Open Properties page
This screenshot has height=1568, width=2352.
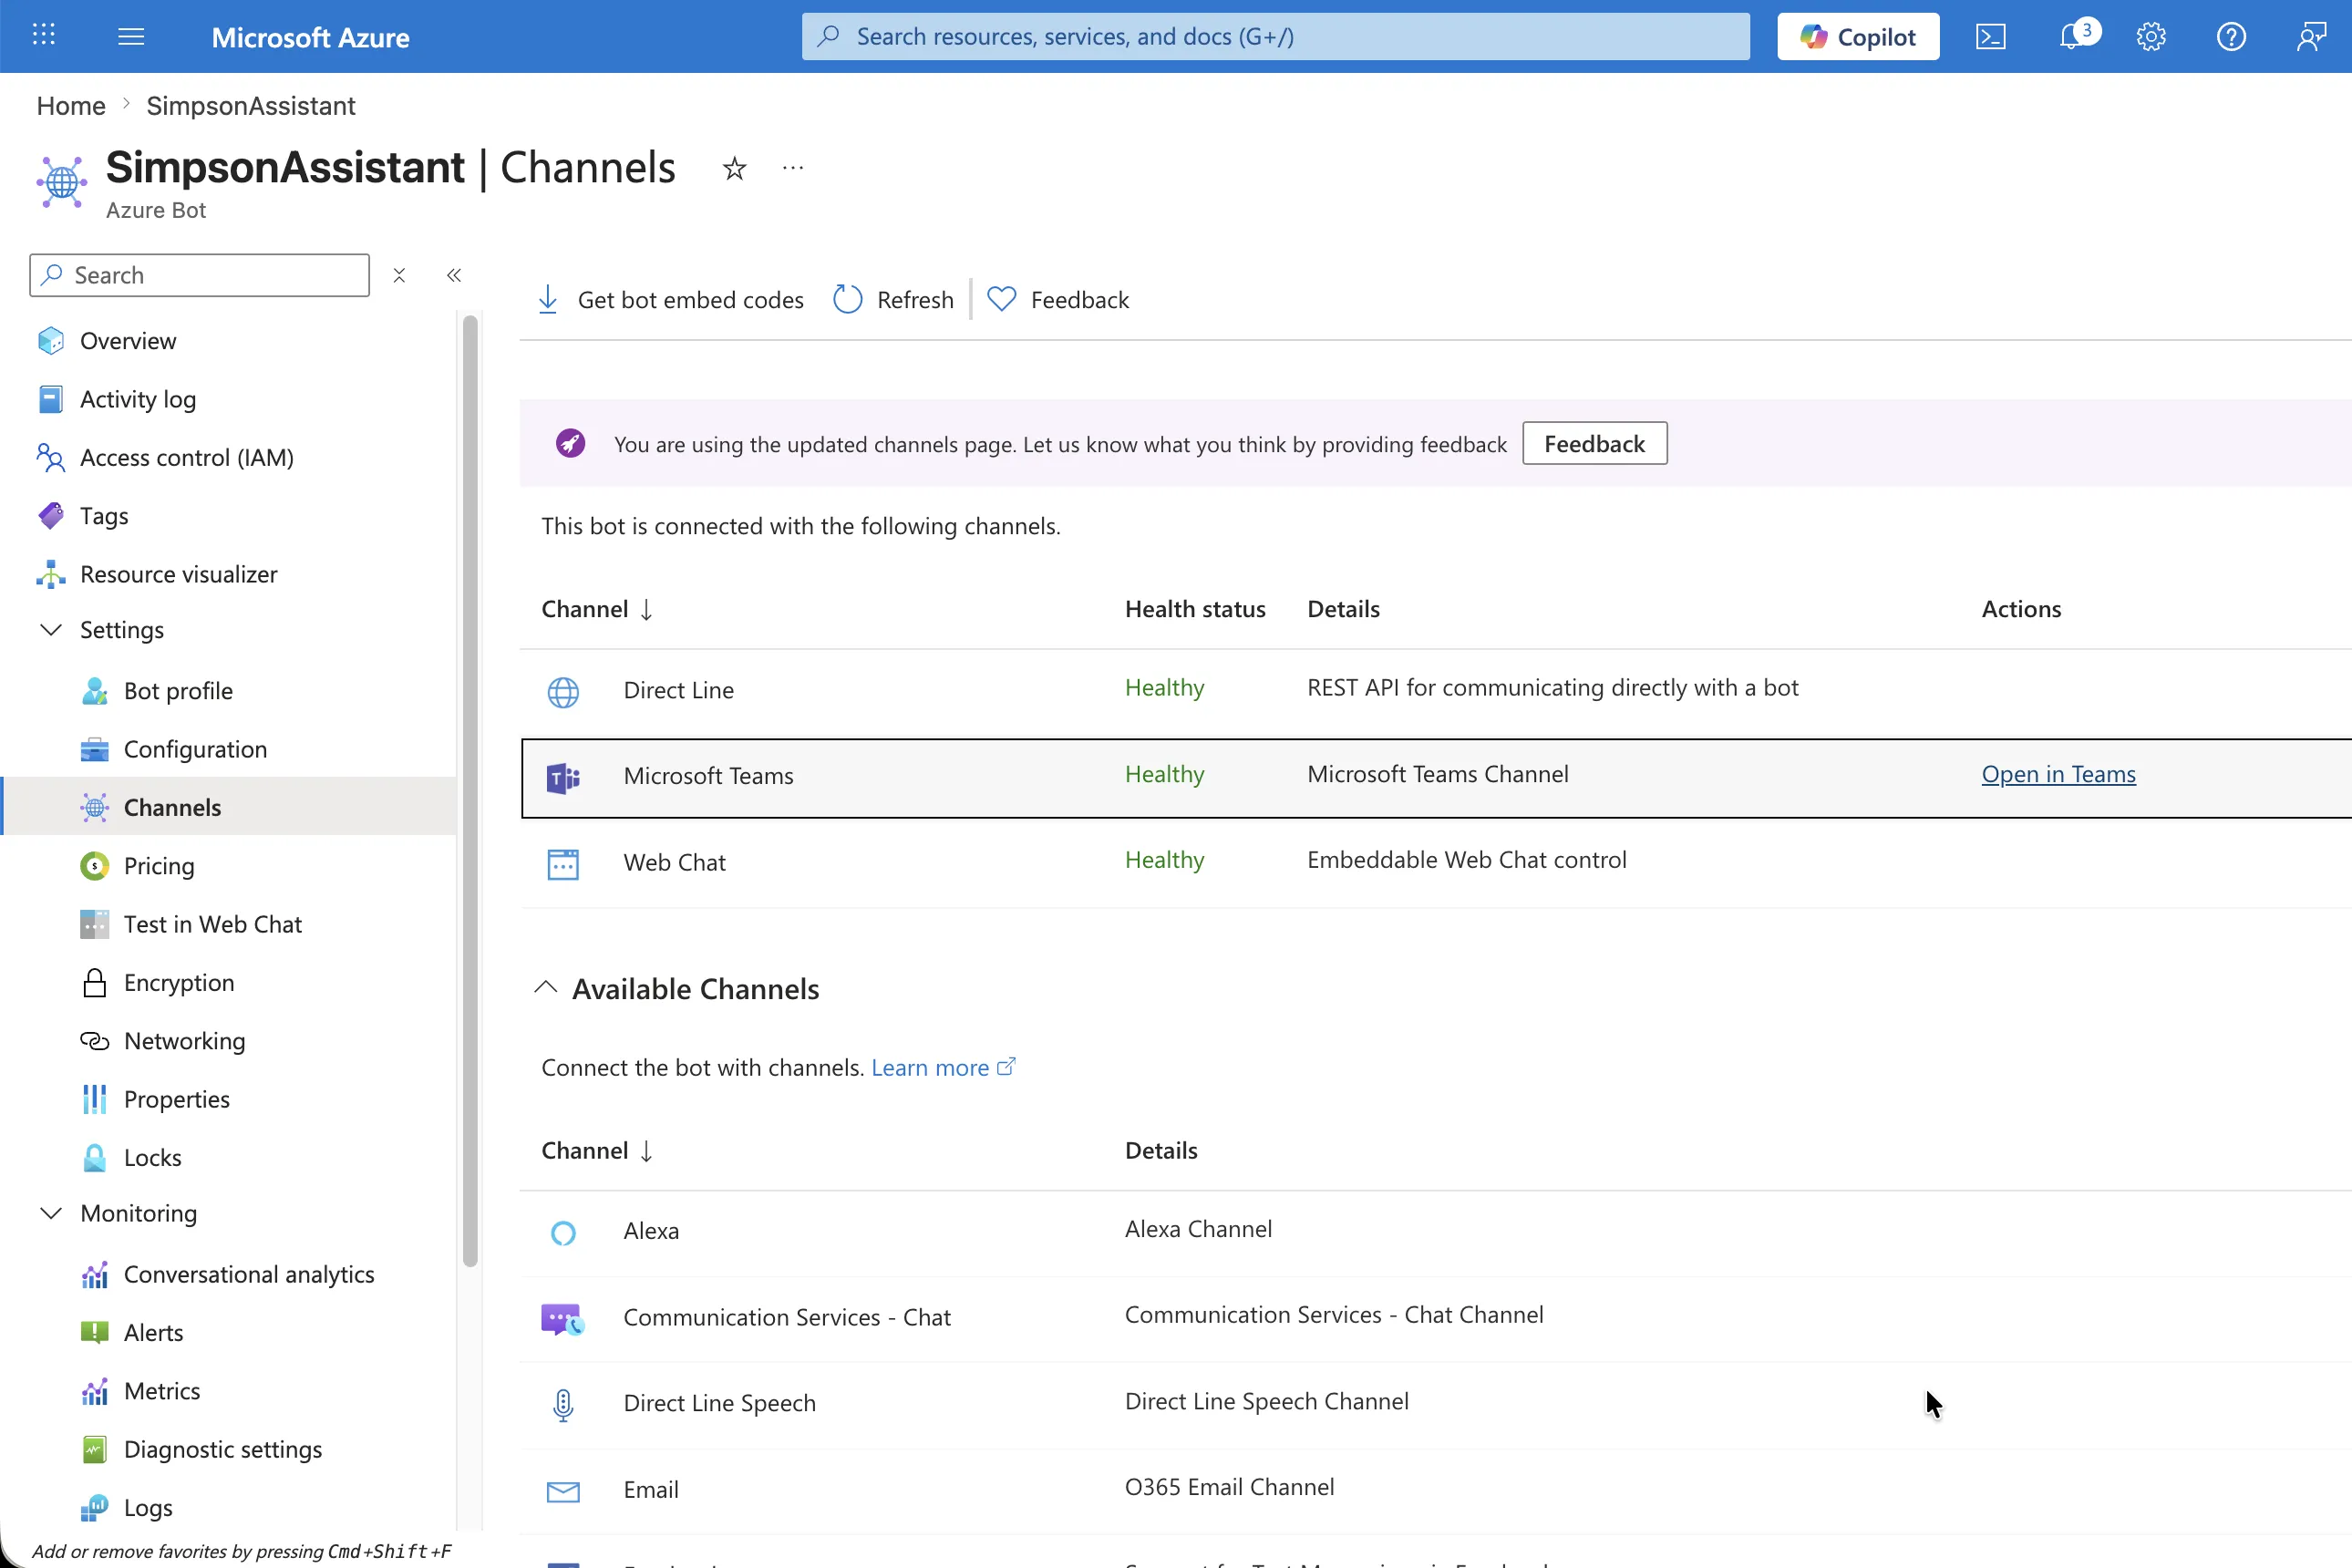(x=176, y=1099)
